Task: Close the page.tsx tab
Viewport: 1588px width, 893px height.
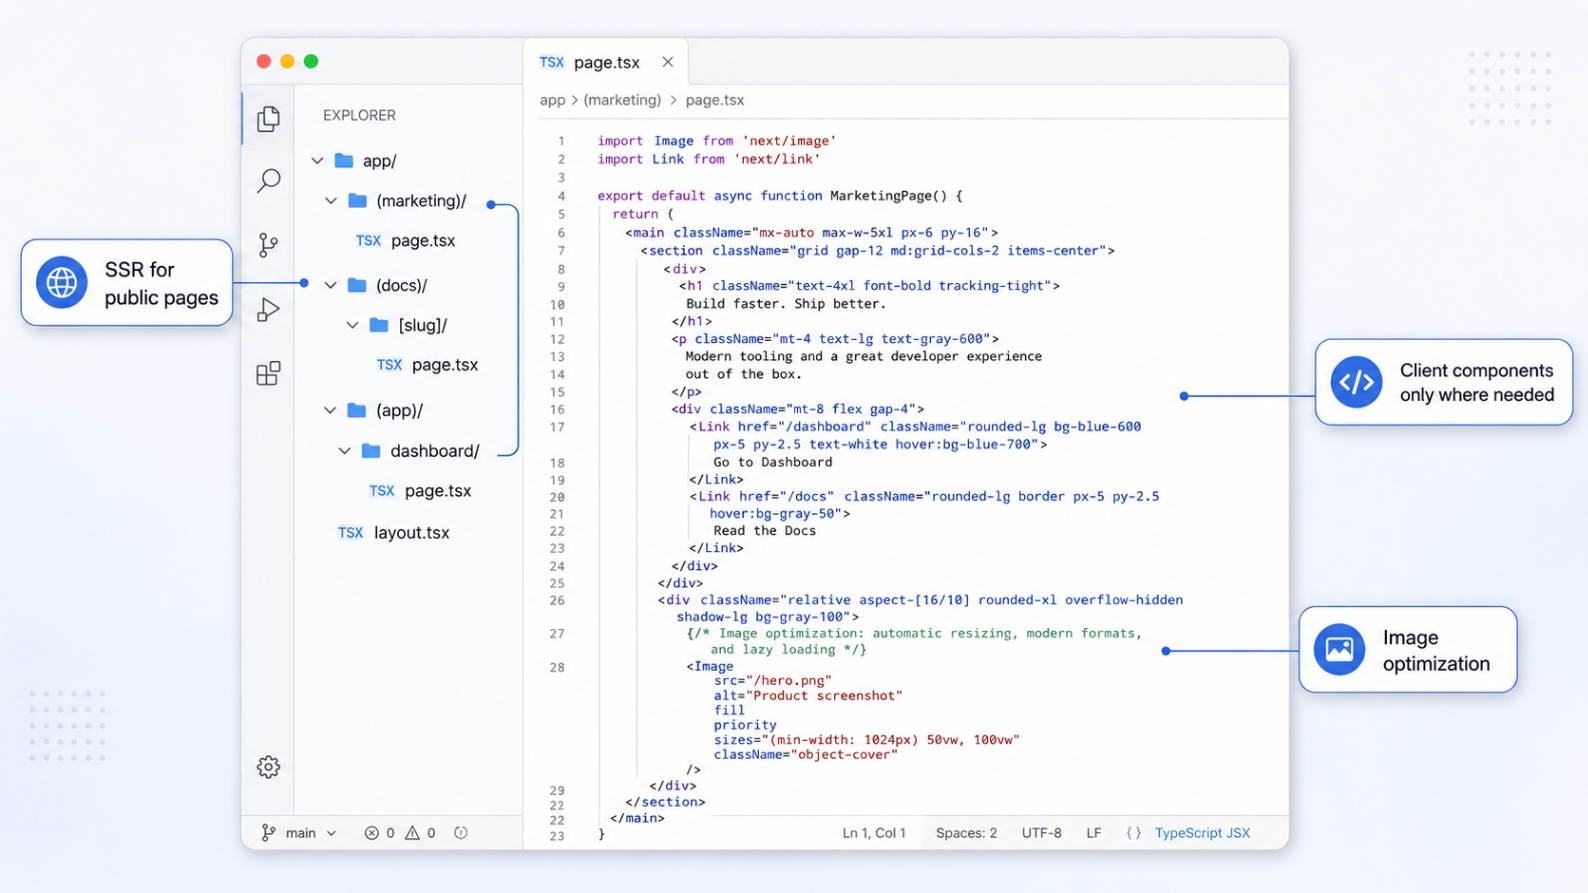Action: (667, 62)
